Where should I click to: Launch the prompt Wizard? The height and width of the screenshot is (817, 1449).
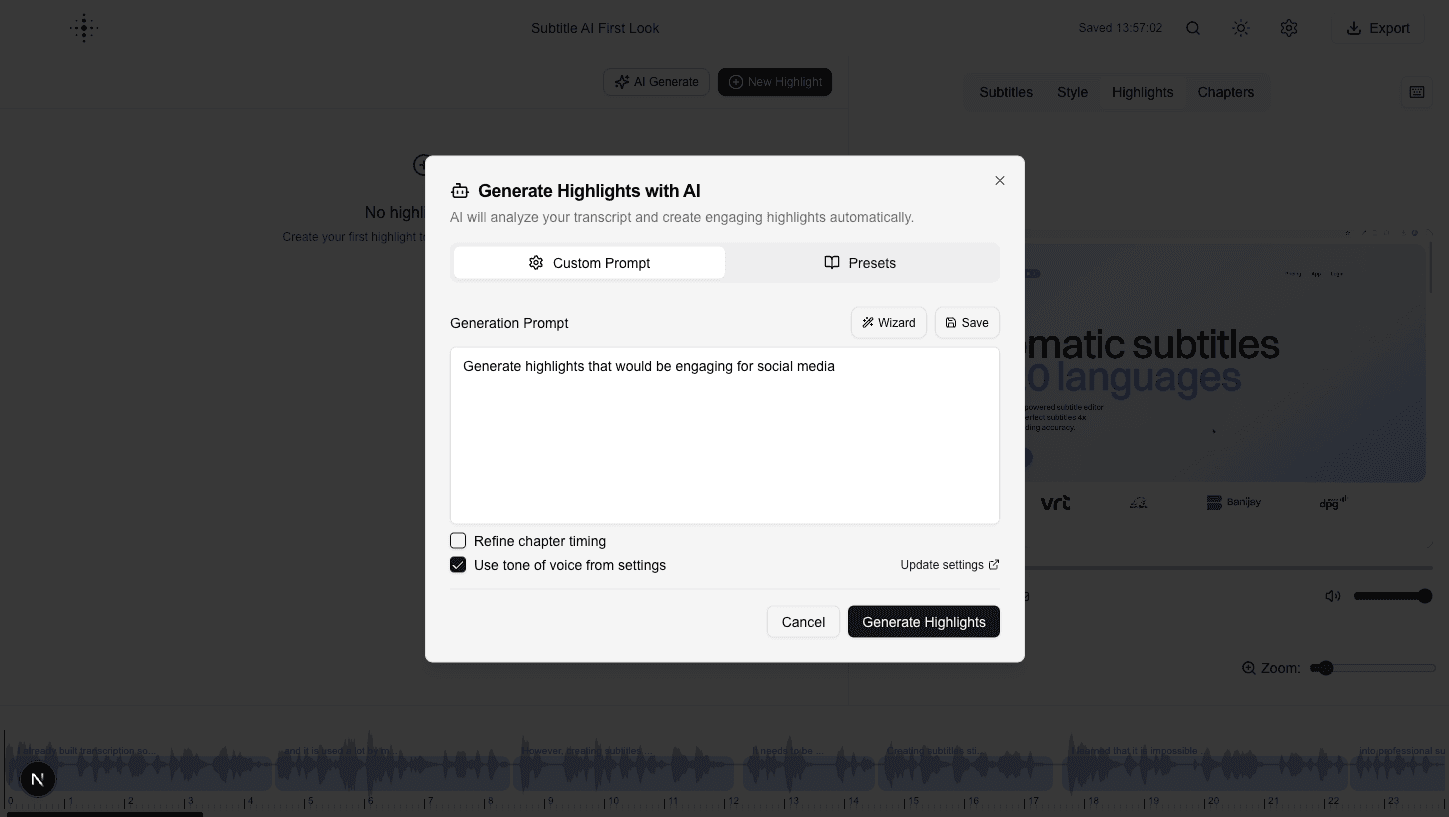[888, 322]
